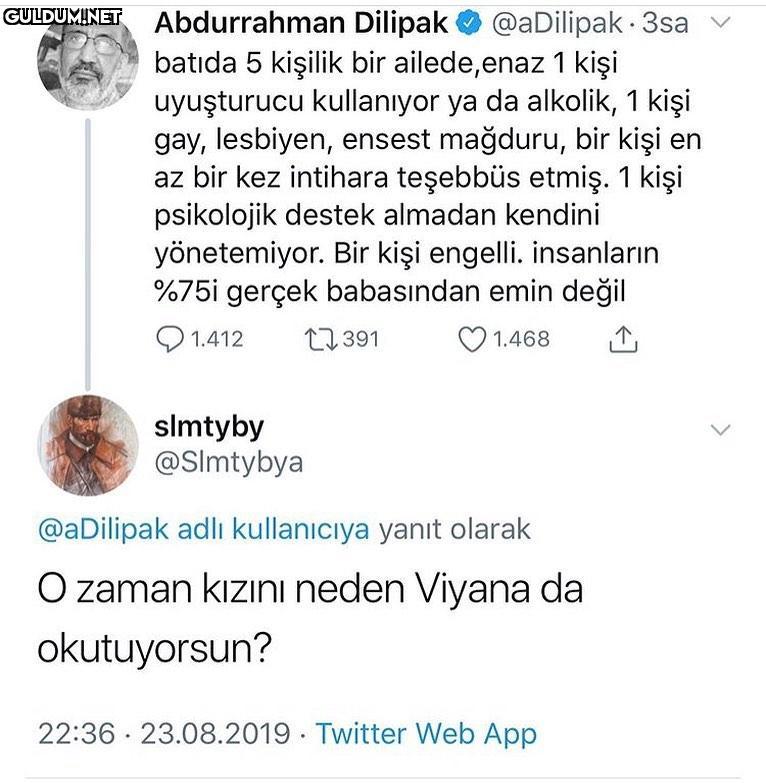Open Abdurrahman Dilipak's profile picture
Screen dimensions: 766x783
[87, 62]
